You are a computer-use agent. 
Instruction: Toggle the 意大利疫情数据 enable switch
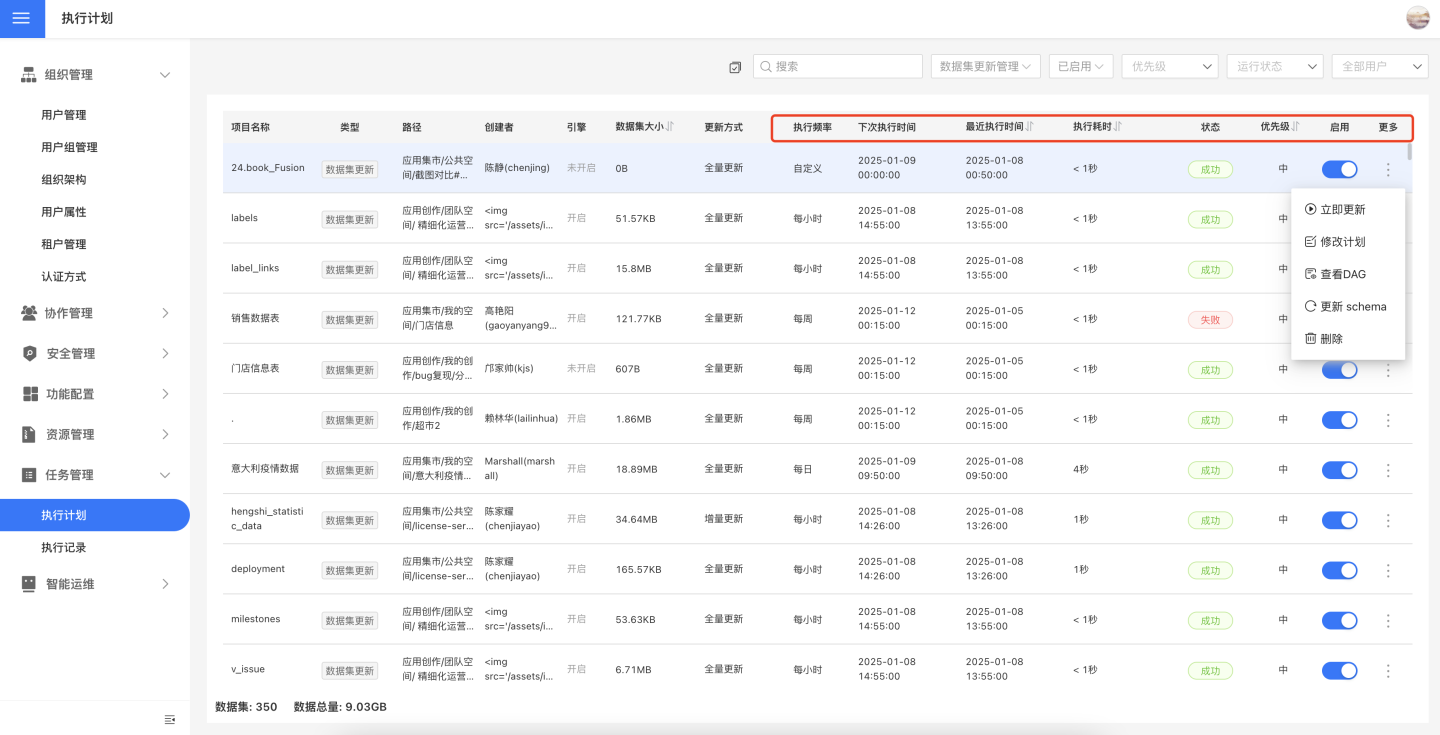(x=1339, y=470)
